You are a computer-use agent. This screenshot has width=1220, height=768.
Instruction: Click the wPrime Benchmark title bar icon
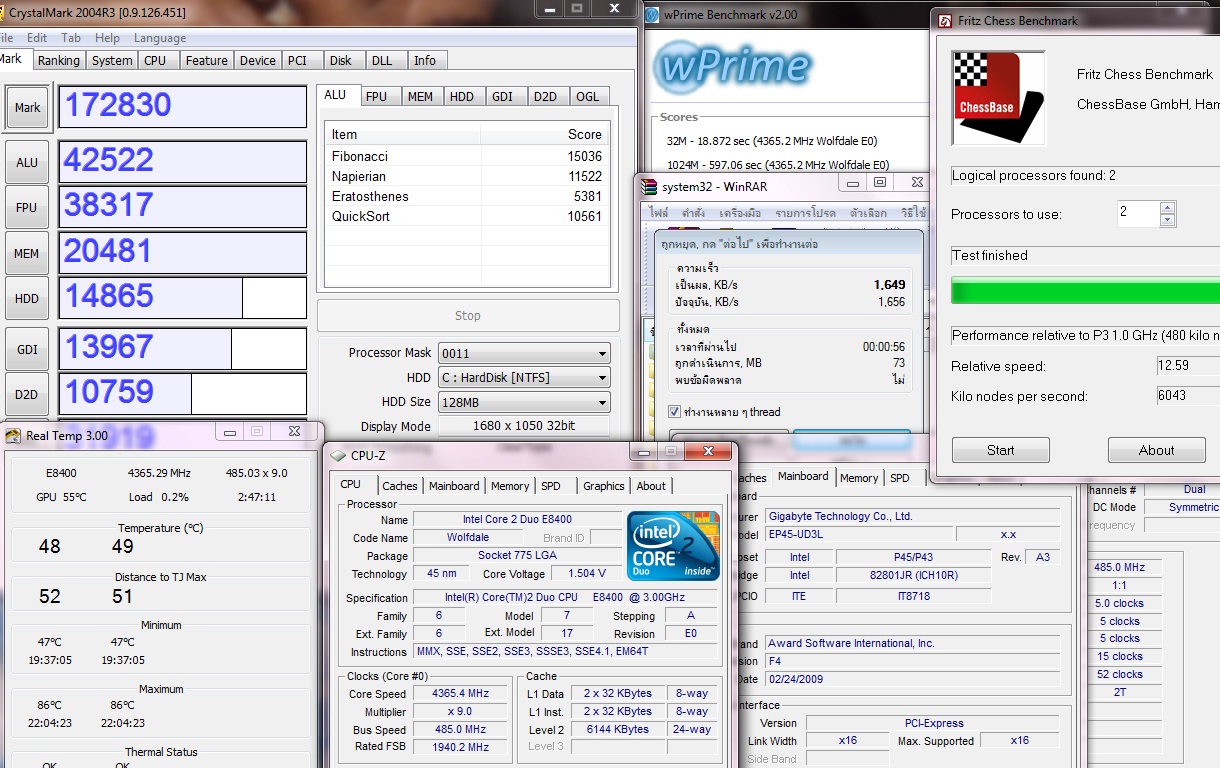(x=653, y=15)
